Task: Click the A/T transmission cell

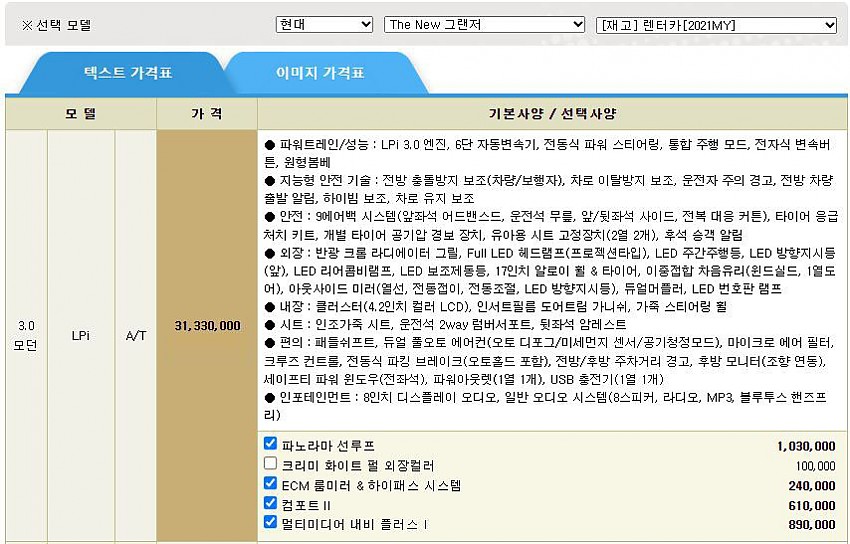Action: 136,335
